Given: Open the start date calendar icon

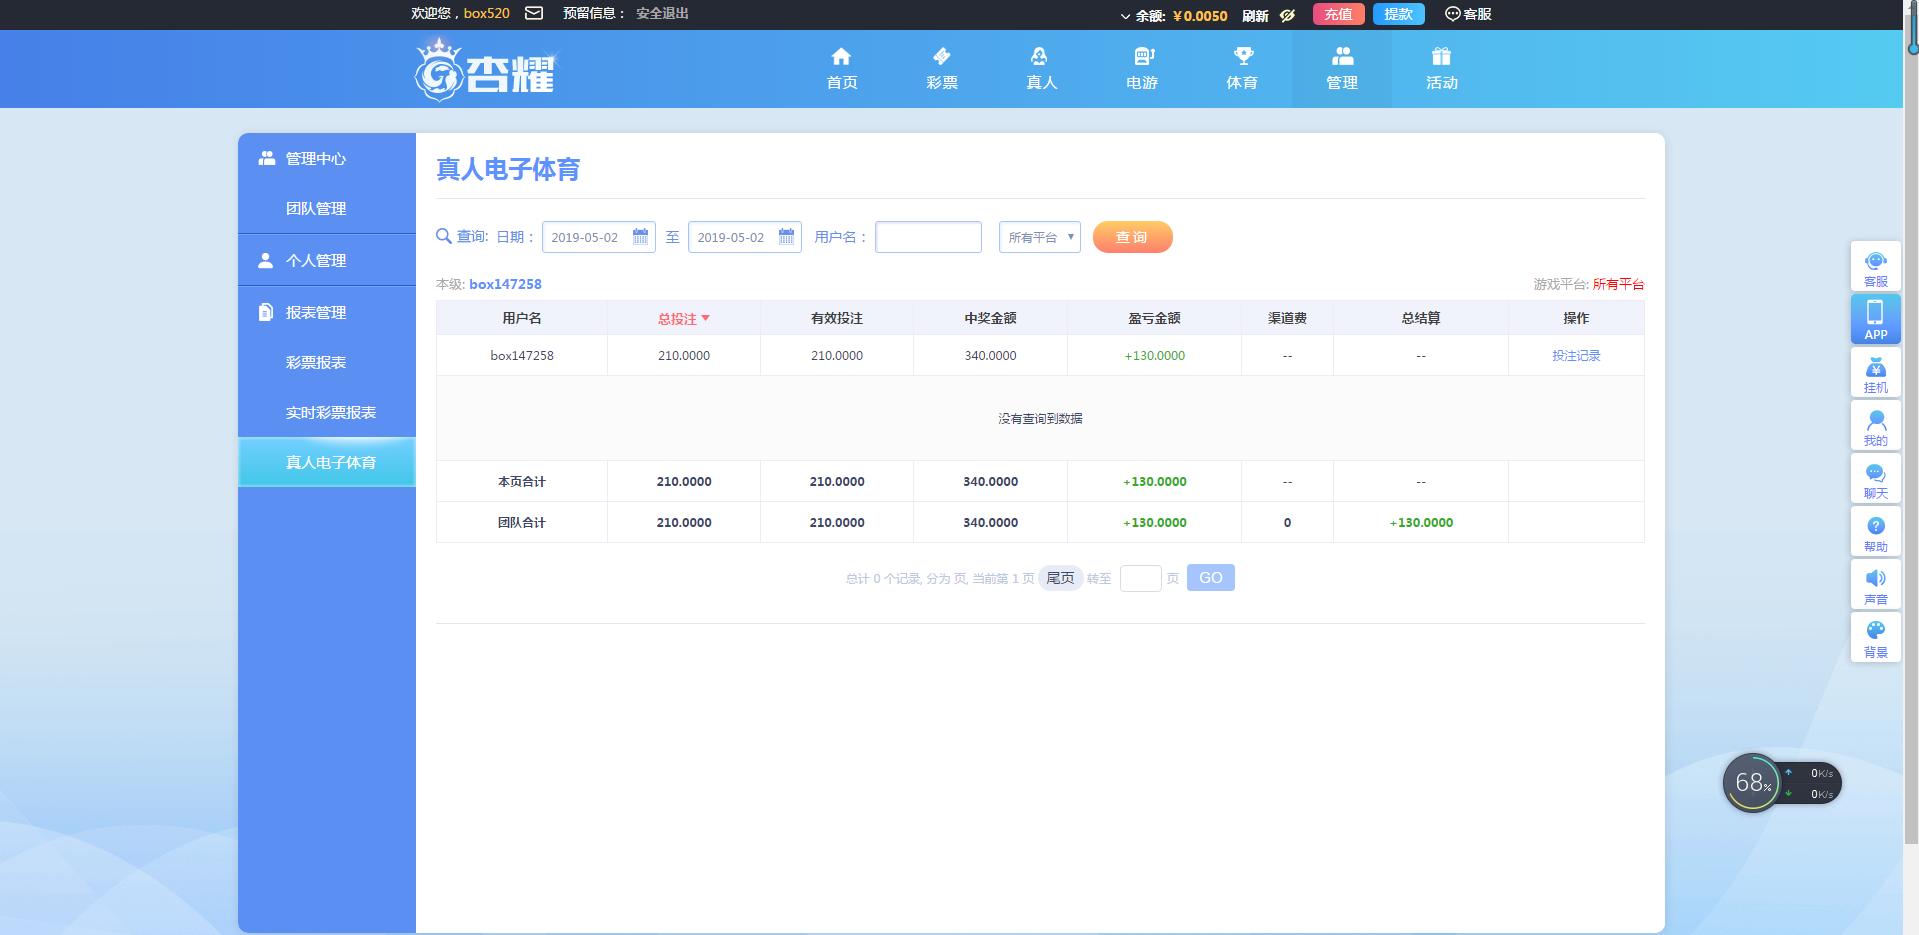Looking at the screenshot, I should (641, 237).
